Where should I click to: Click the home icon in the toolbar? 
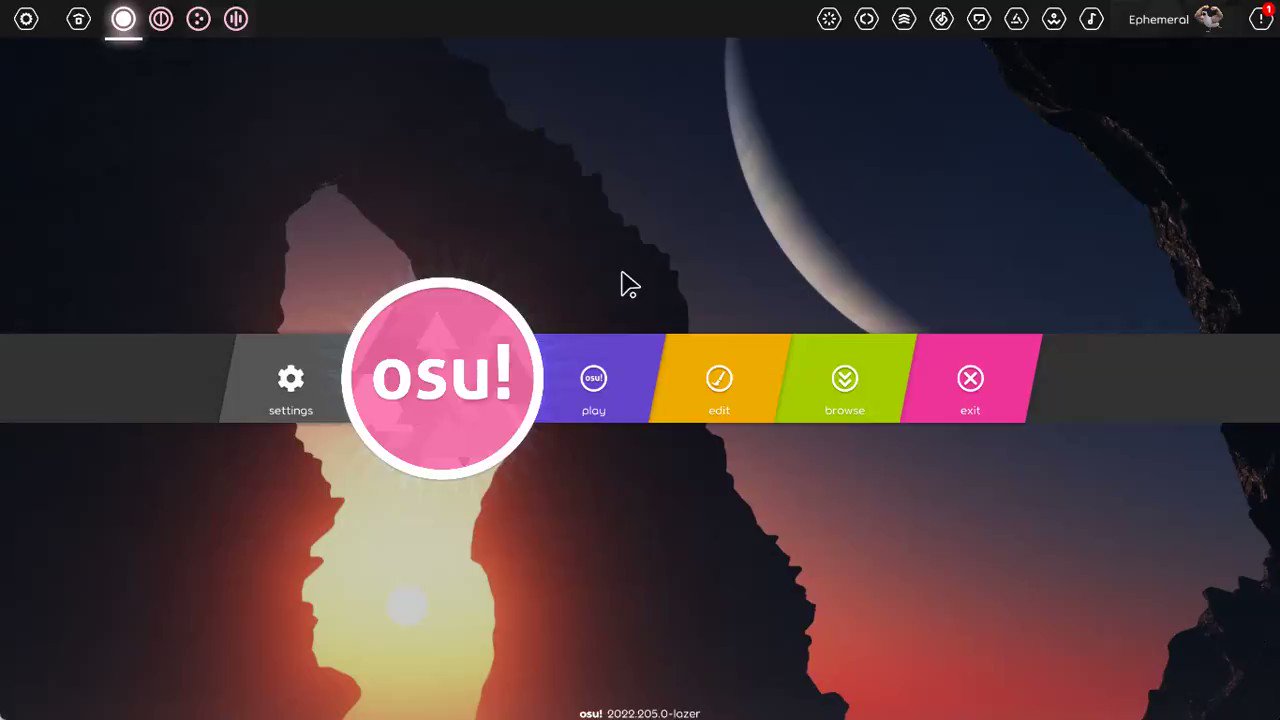78,19
